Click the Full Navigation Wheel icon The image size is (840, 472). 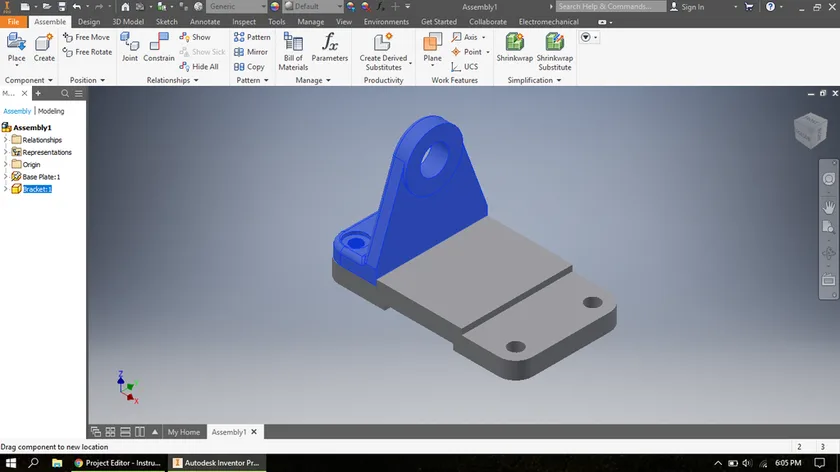[828, 179]
